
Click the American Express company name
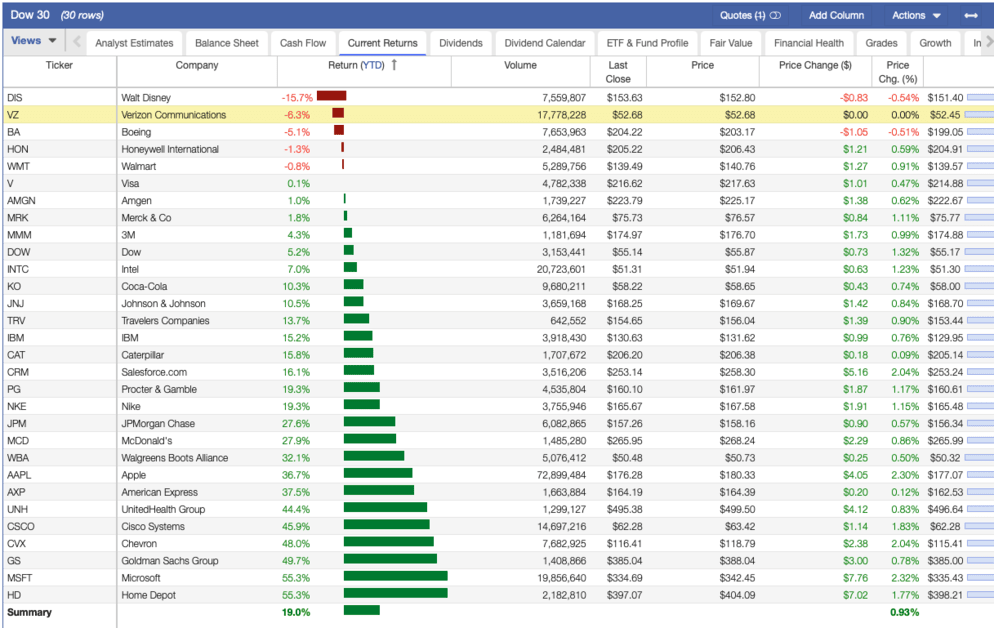(159, 492)
